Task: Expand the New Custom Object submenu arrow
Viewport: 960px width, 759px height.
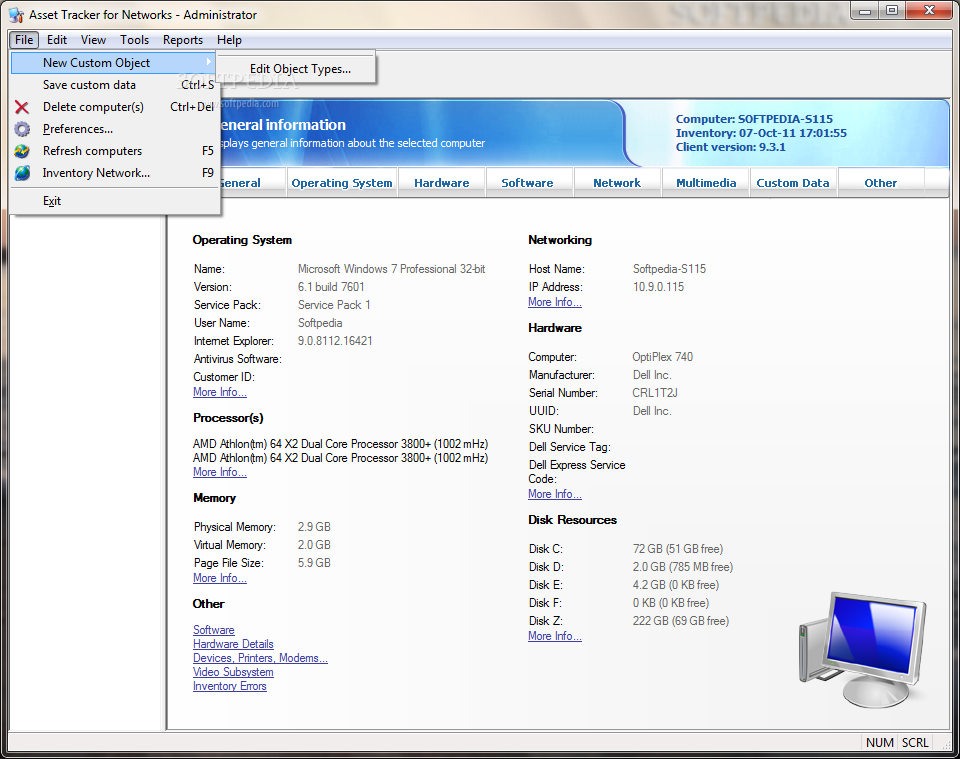Action: (x=209, y=62)
